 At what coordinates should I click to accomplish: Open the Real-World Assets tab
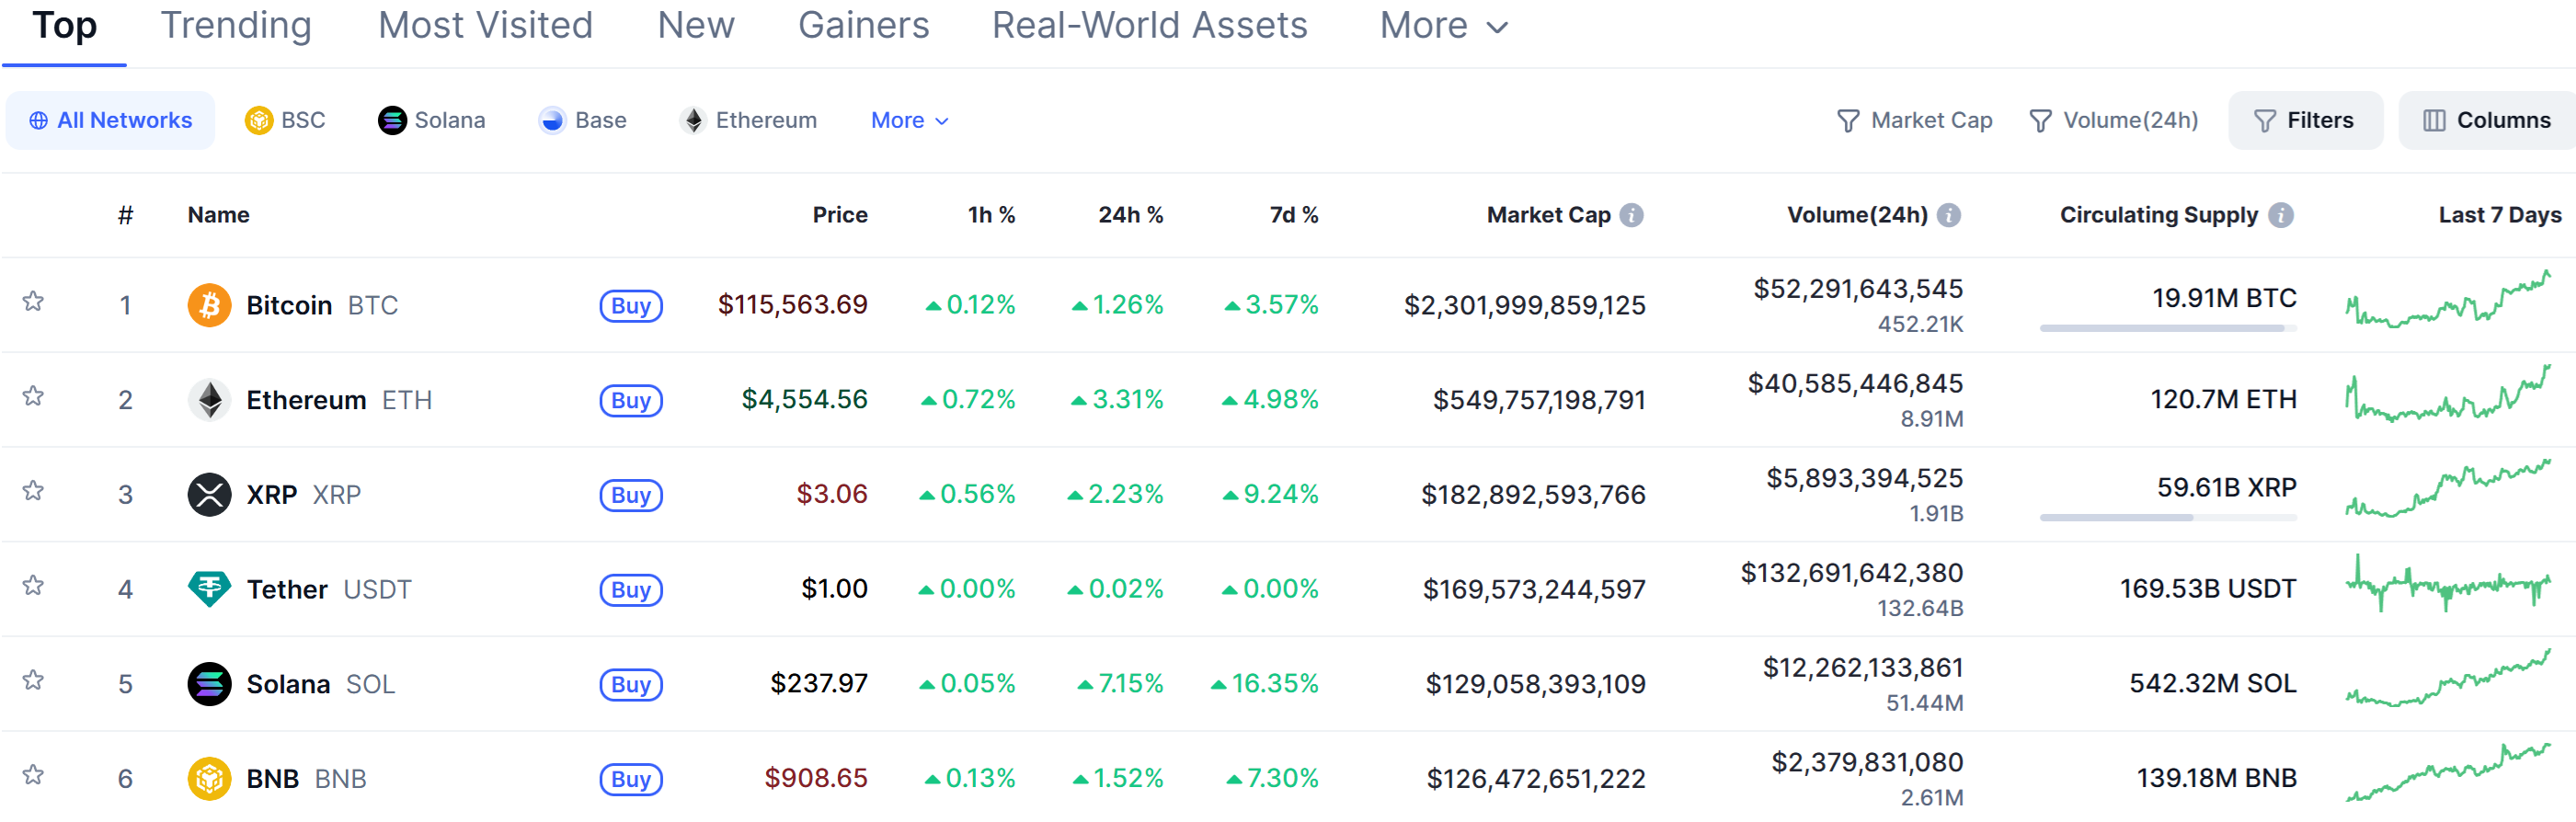point(1149,26)
